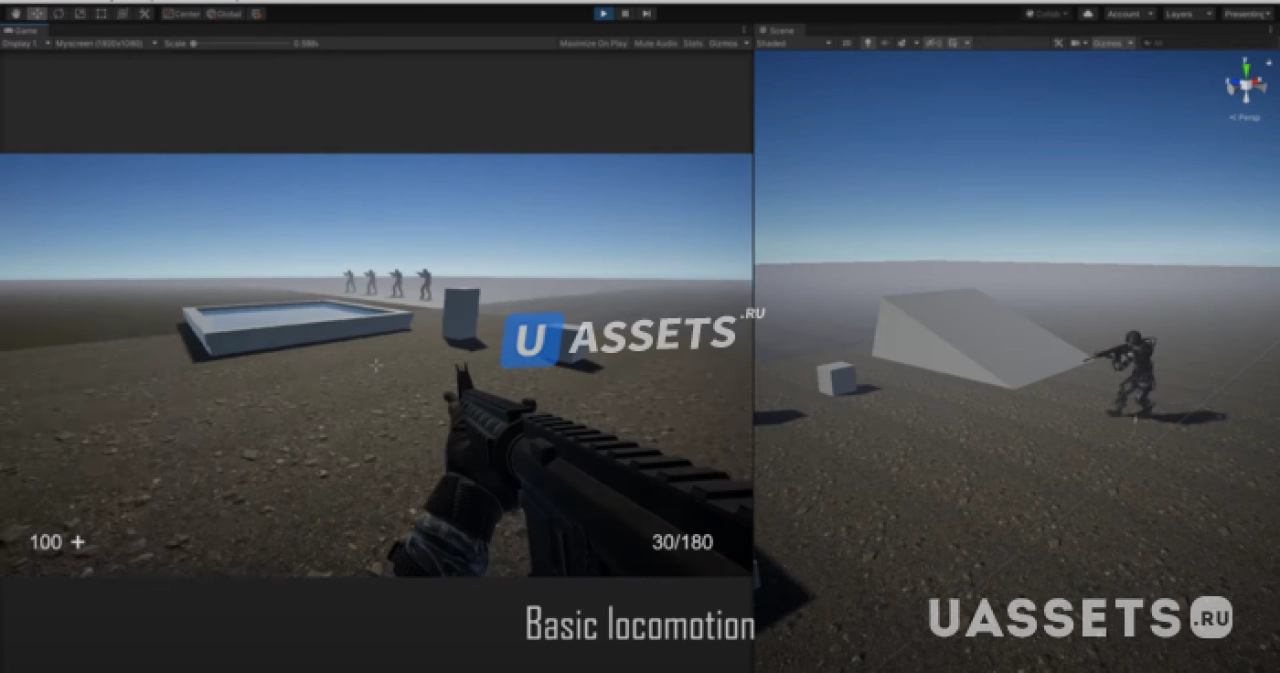Open Scene camera settings icon
1280x673 pixels.
(x=1076, y=44)
